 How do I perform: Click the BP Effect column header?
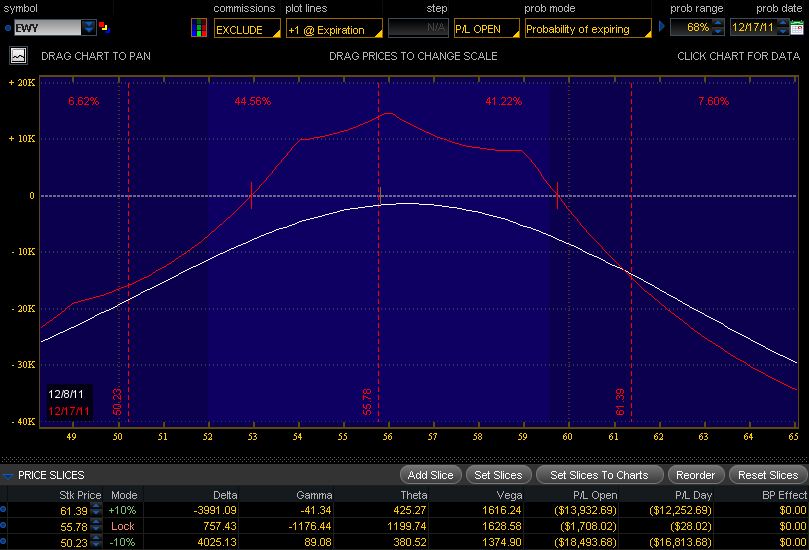784,495
